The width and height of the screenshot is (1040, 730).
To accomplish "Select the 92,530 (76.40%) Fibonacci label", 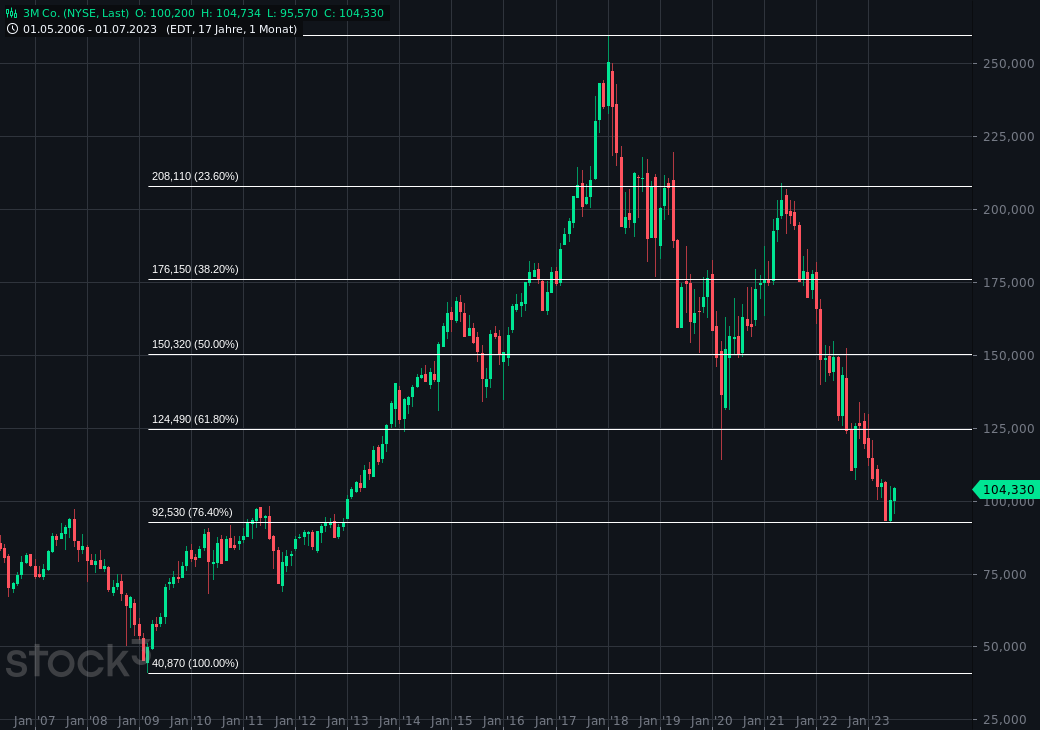I will pos(192,512).
